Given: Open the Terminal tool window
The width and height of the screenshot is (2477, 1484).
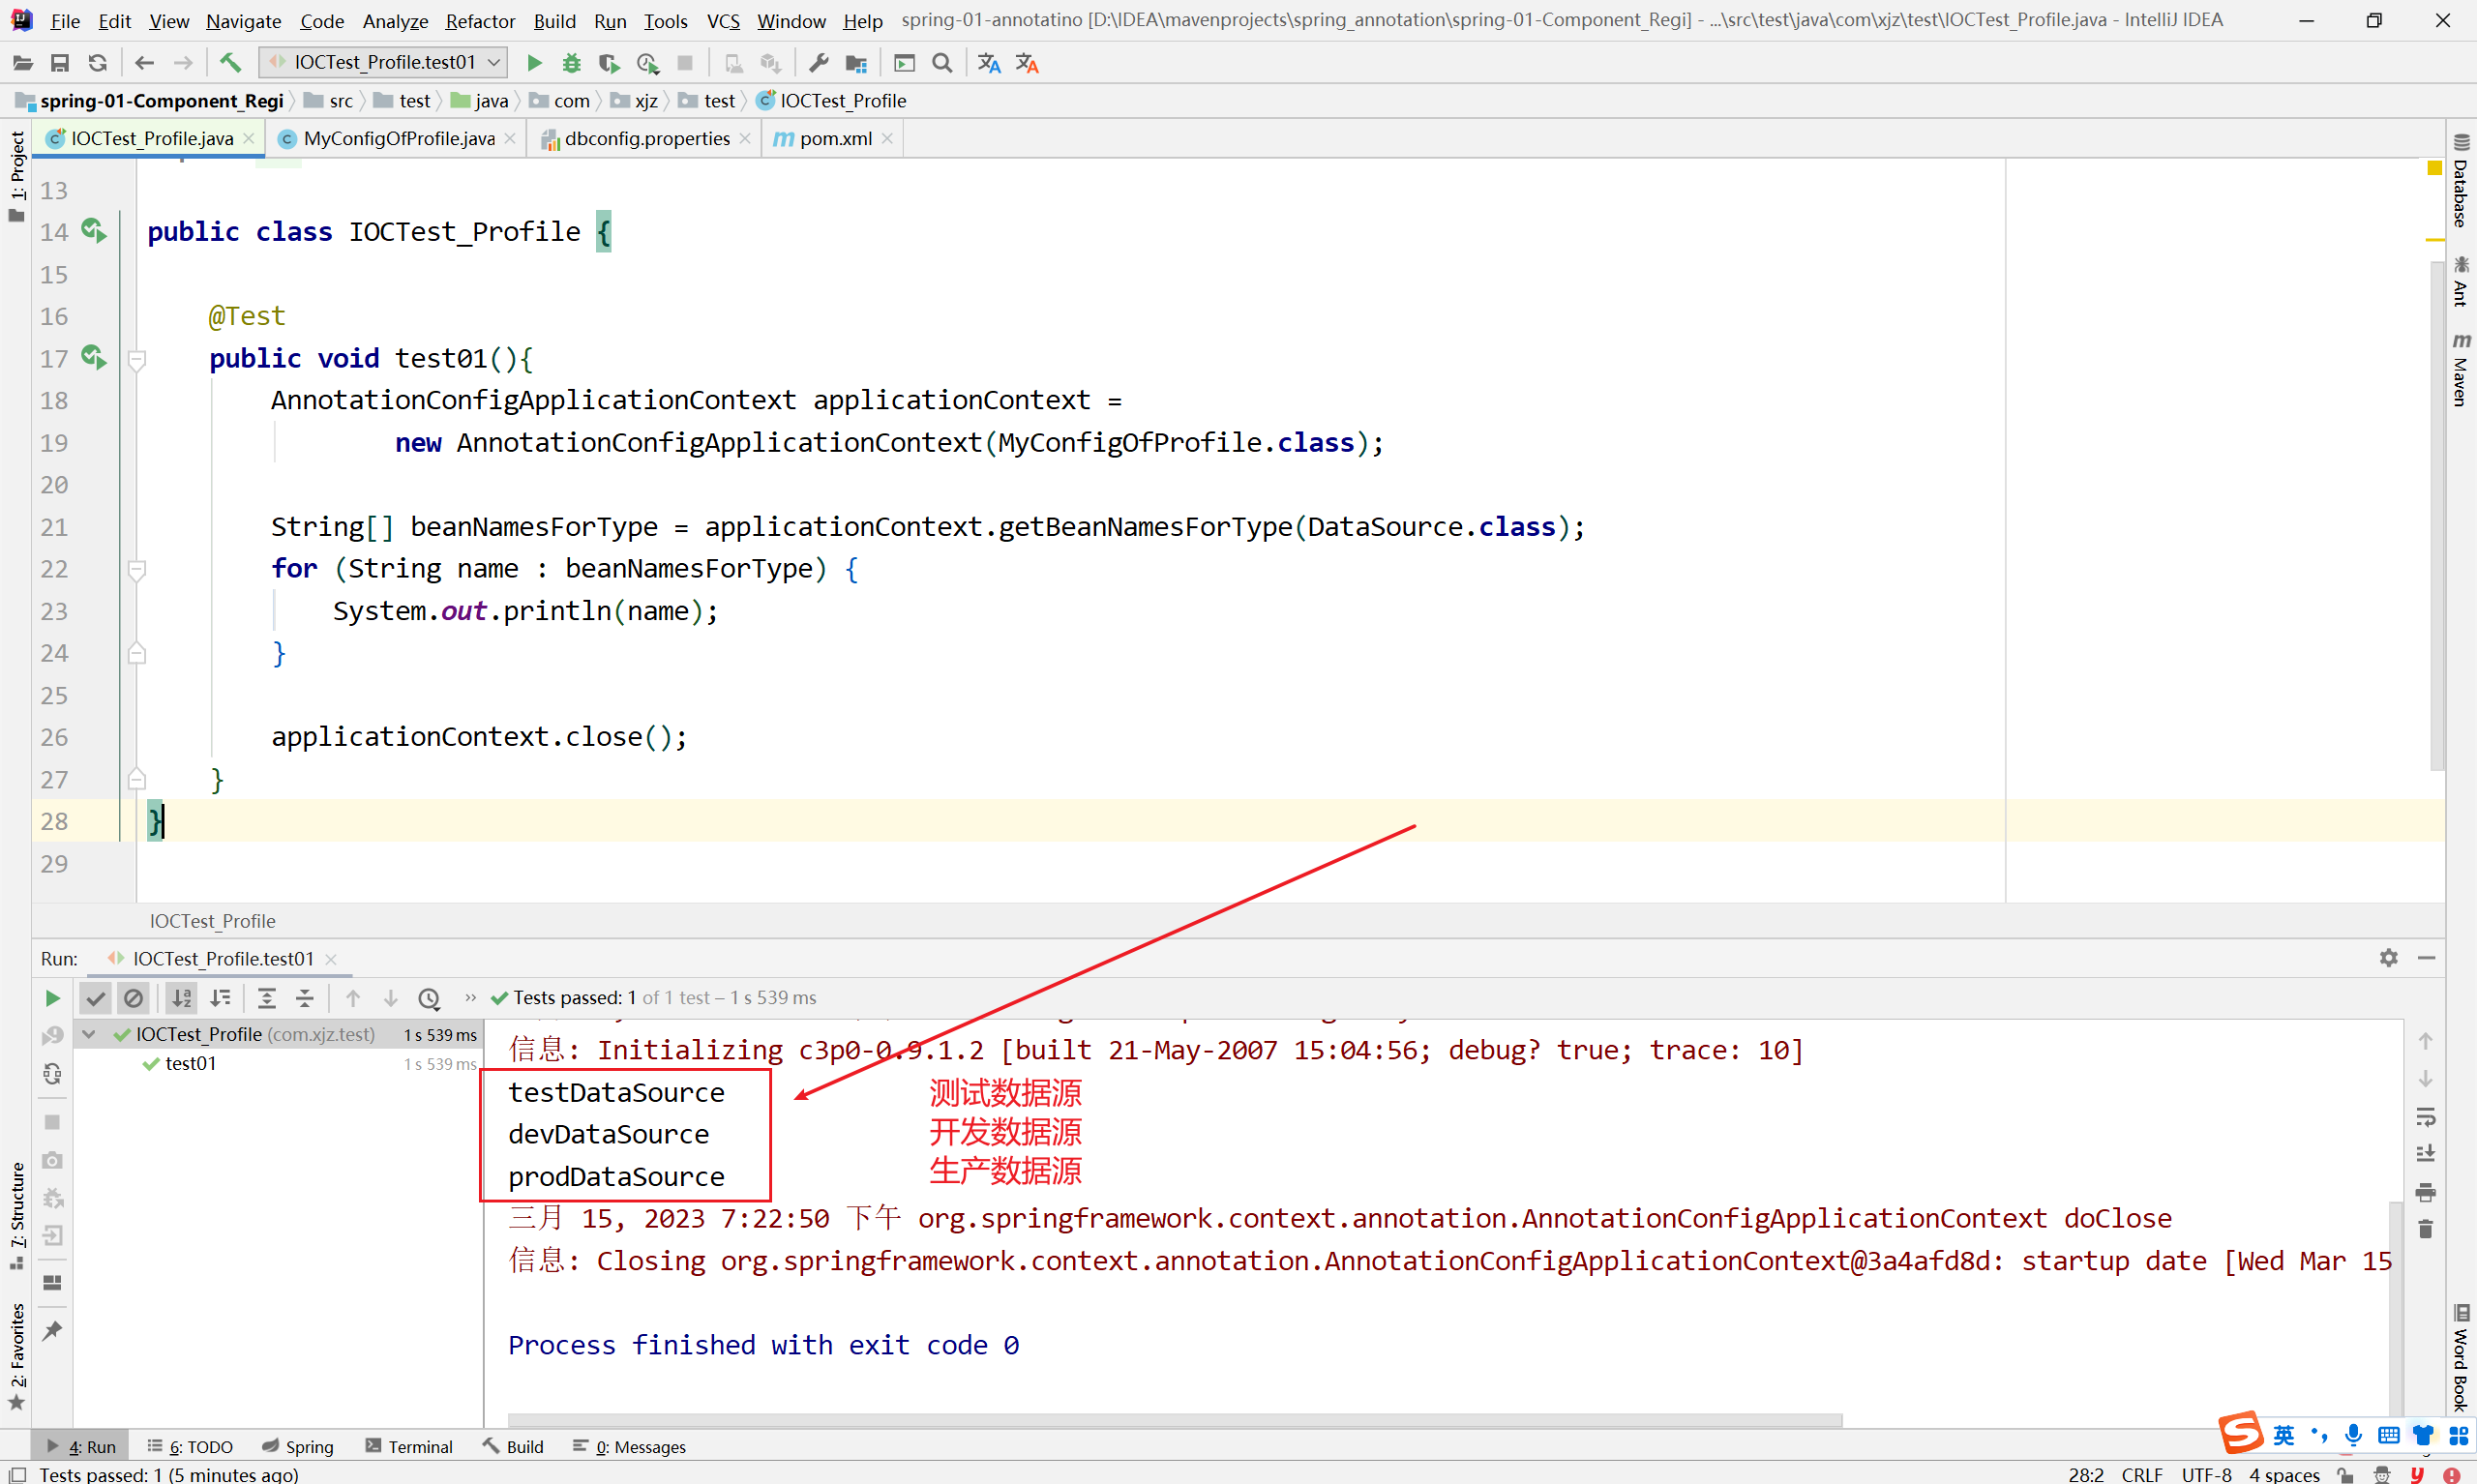Looking at the screenshot, I should click(409, 1446).
